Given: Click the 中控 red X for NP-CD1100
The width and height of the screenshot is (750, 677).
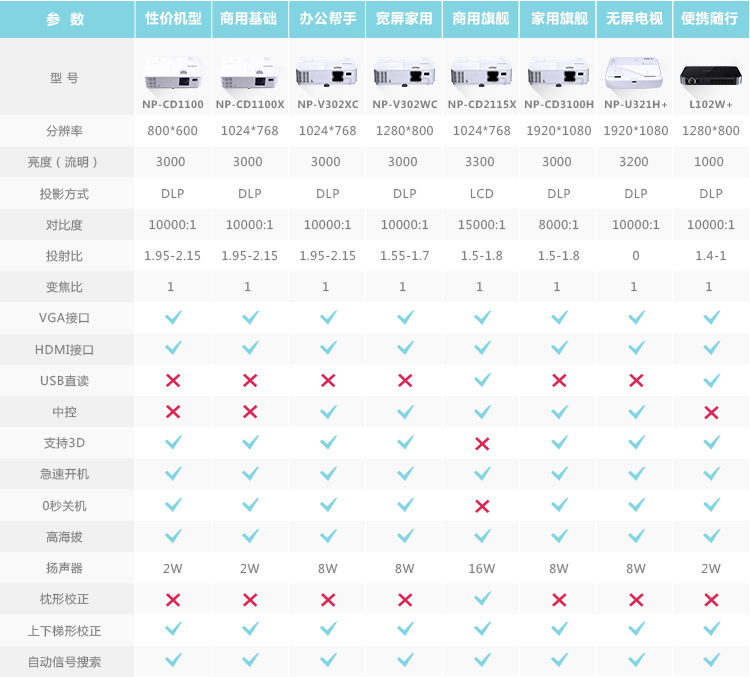Looking at the screenshot, I should pyautogui.click(x=173, y=412).
